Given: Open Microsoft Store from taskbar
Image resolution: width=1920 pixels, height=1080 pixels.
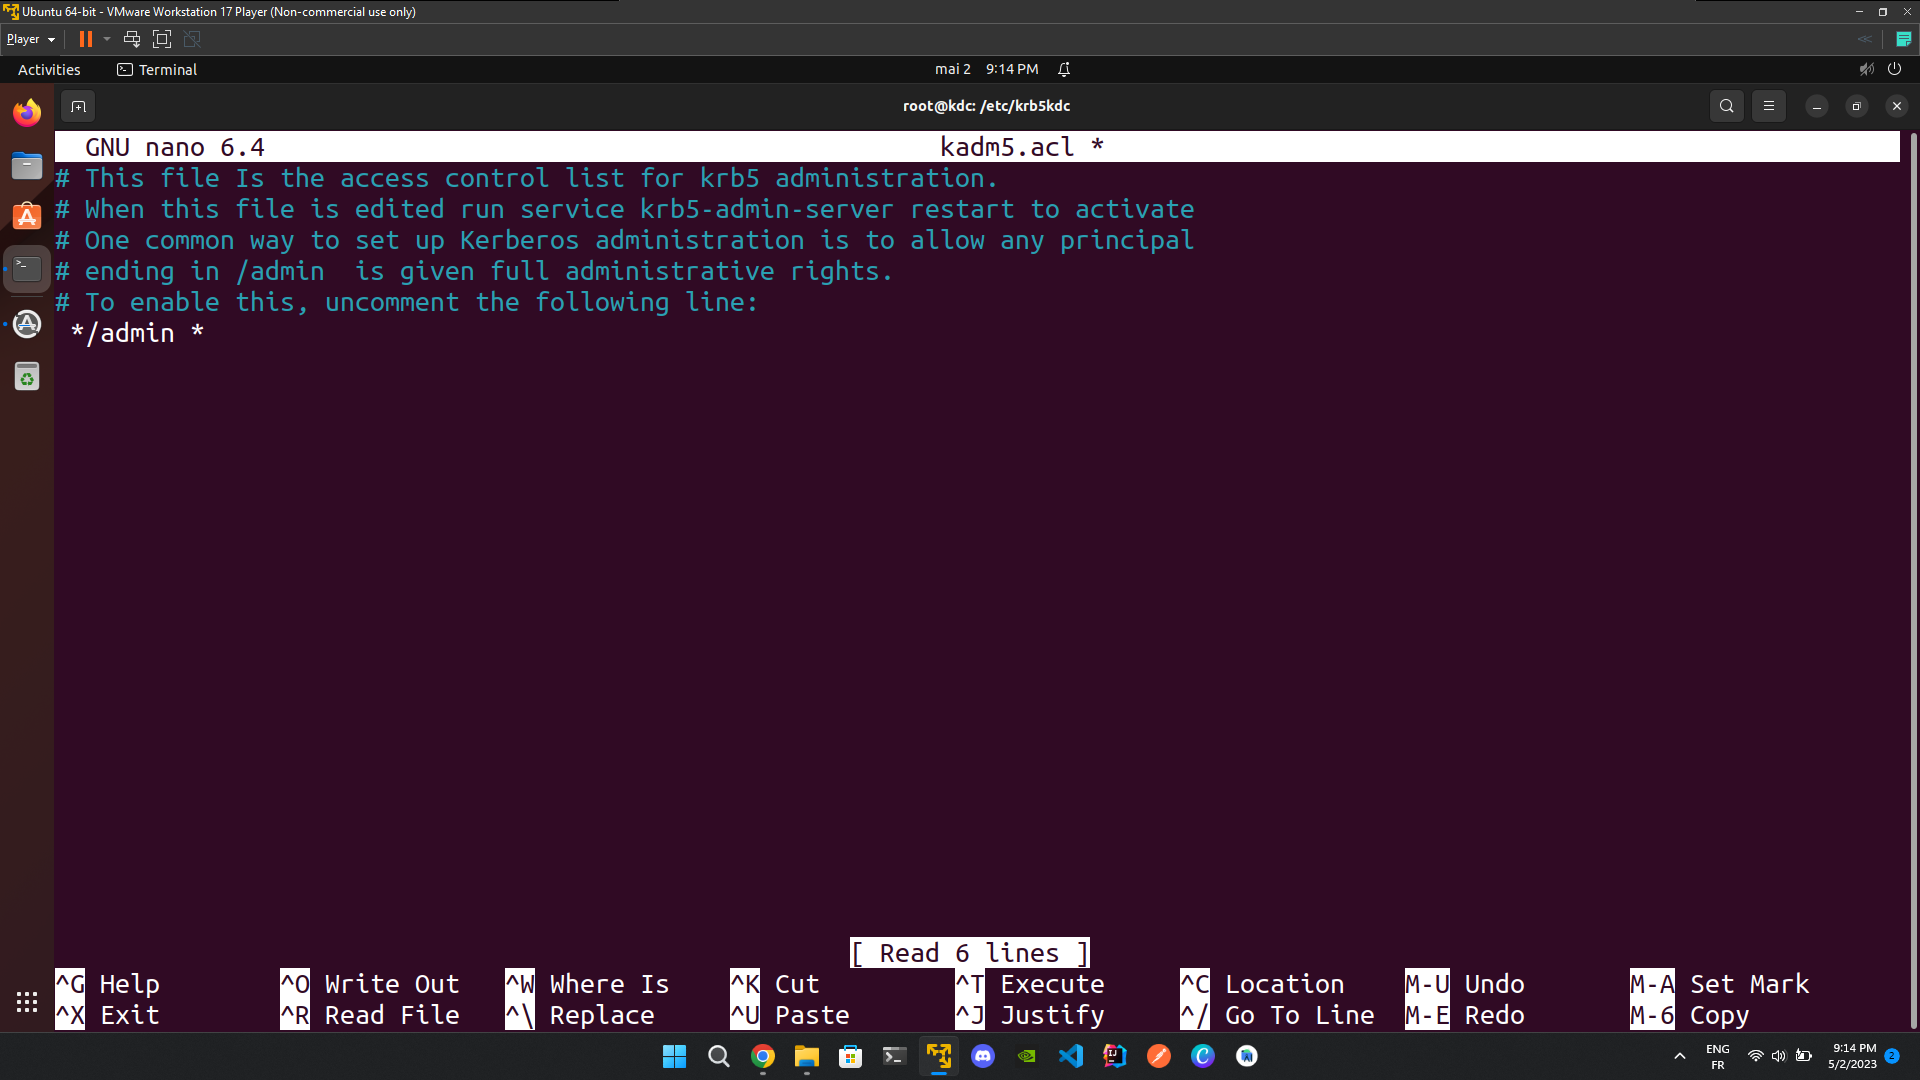Looking at the screenshot, I should click(851, 1056).
